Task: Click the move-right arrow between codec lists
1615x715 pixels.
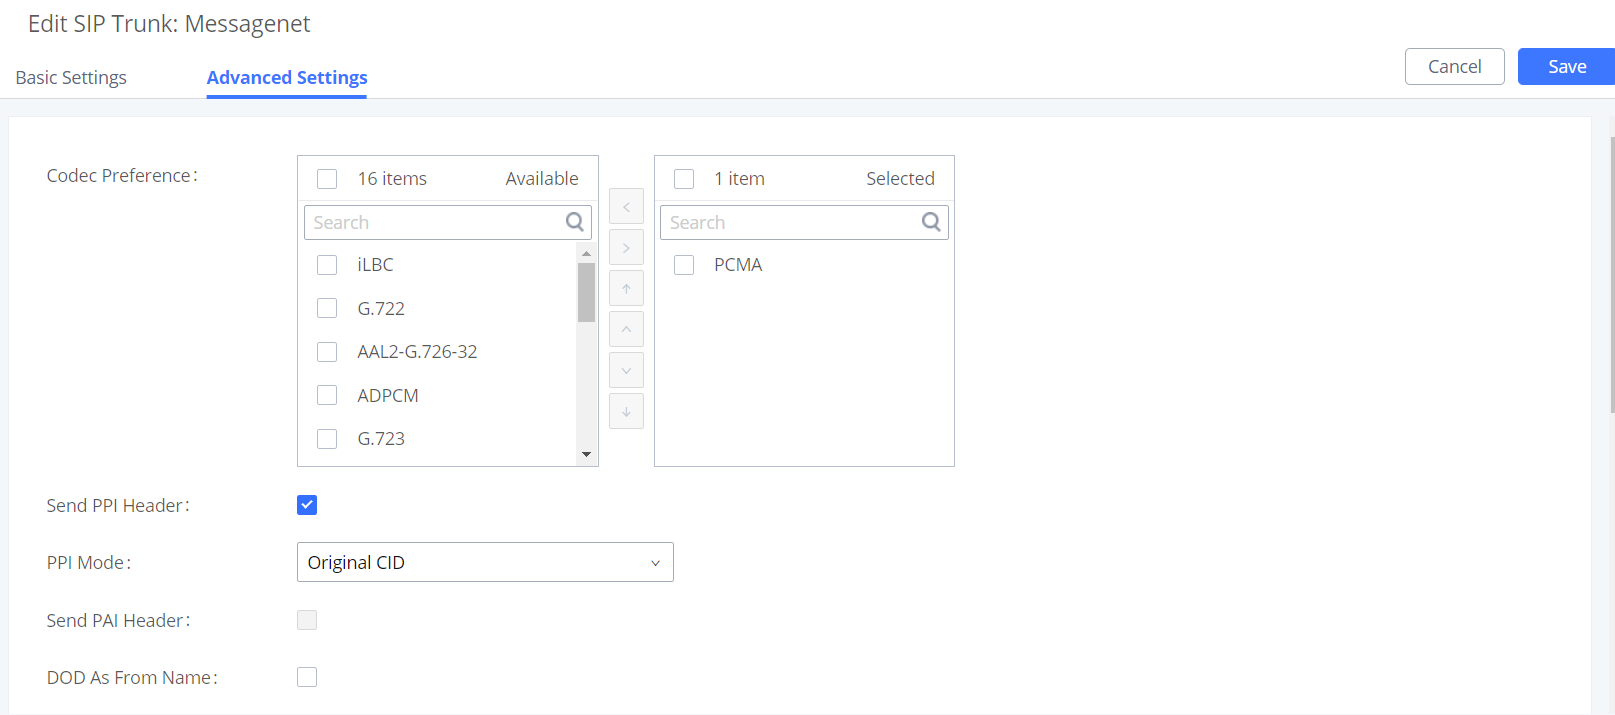Action: coord(626,247)
